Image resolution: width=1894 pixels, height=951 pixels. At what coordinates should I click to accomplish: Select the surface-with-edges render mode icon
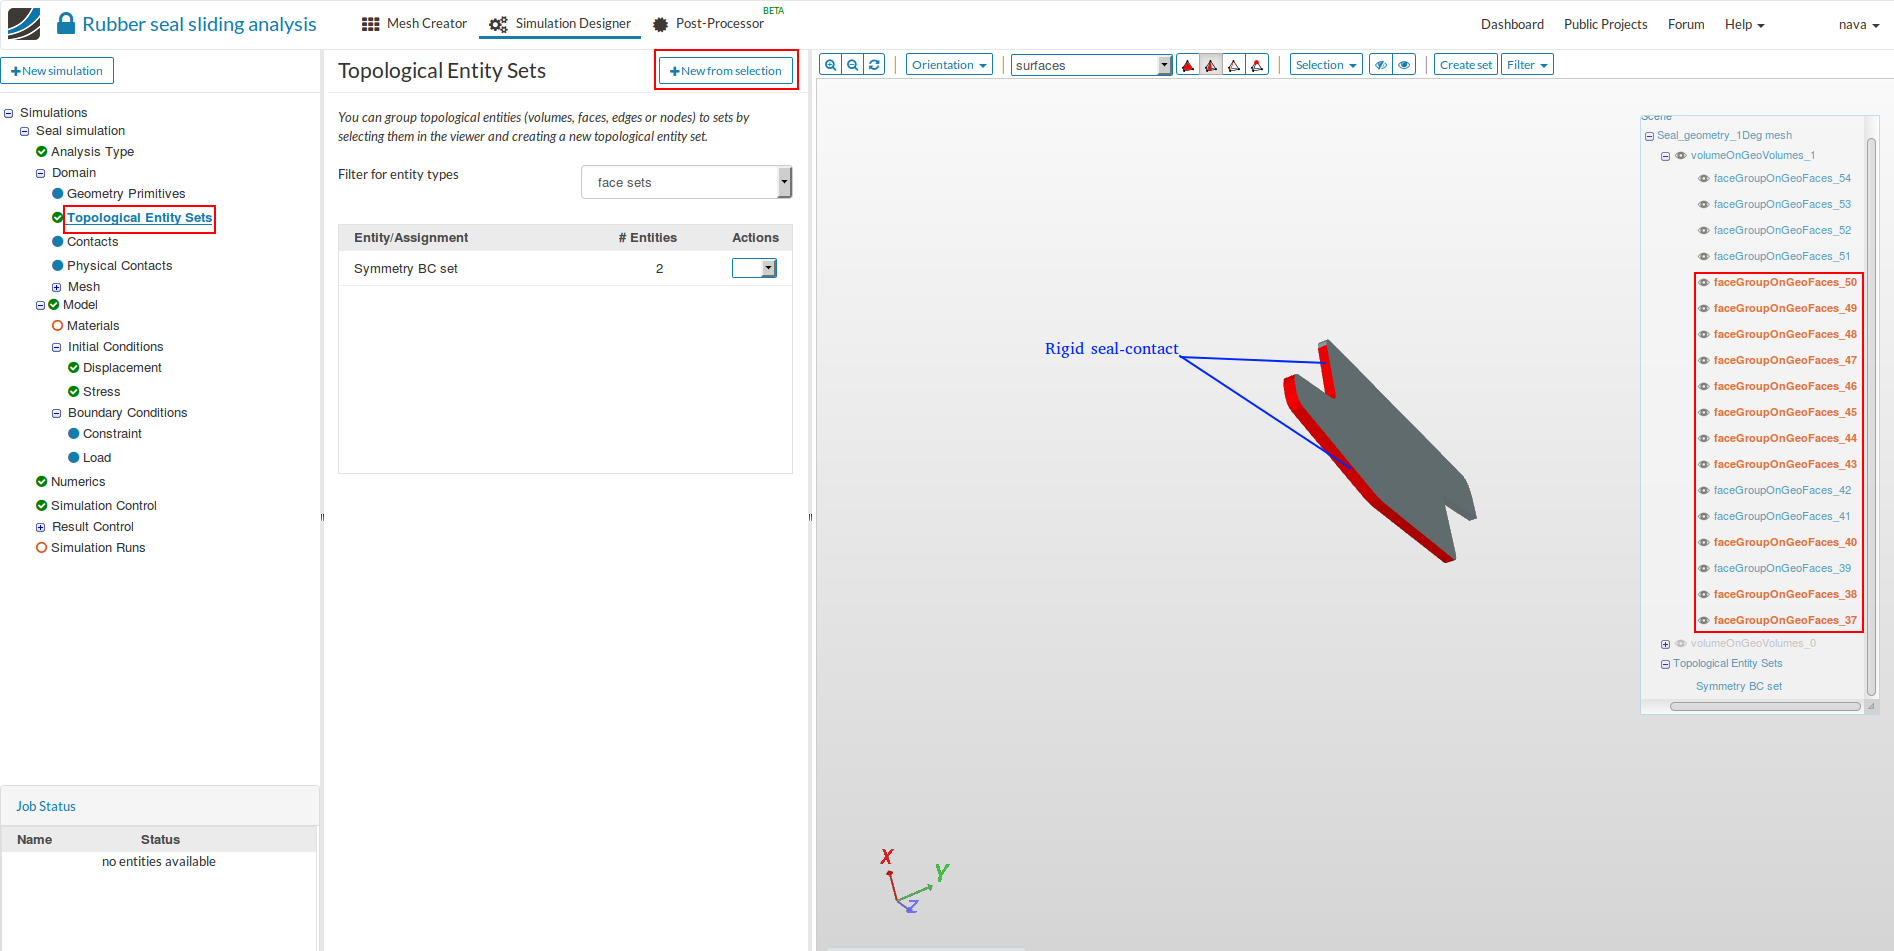pyautogui.click(x=1211, y=65)
